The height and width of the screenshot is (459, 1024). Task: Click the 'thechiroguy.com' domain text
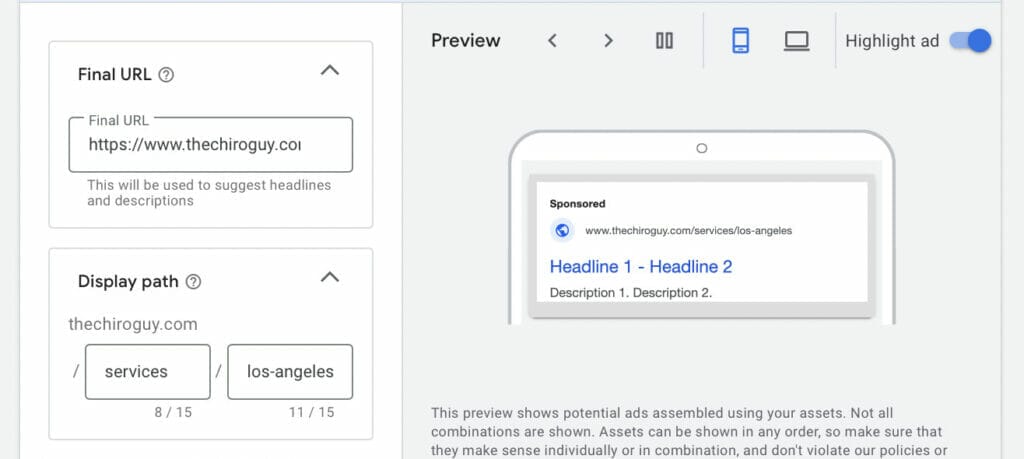click(x=133, y=324)
